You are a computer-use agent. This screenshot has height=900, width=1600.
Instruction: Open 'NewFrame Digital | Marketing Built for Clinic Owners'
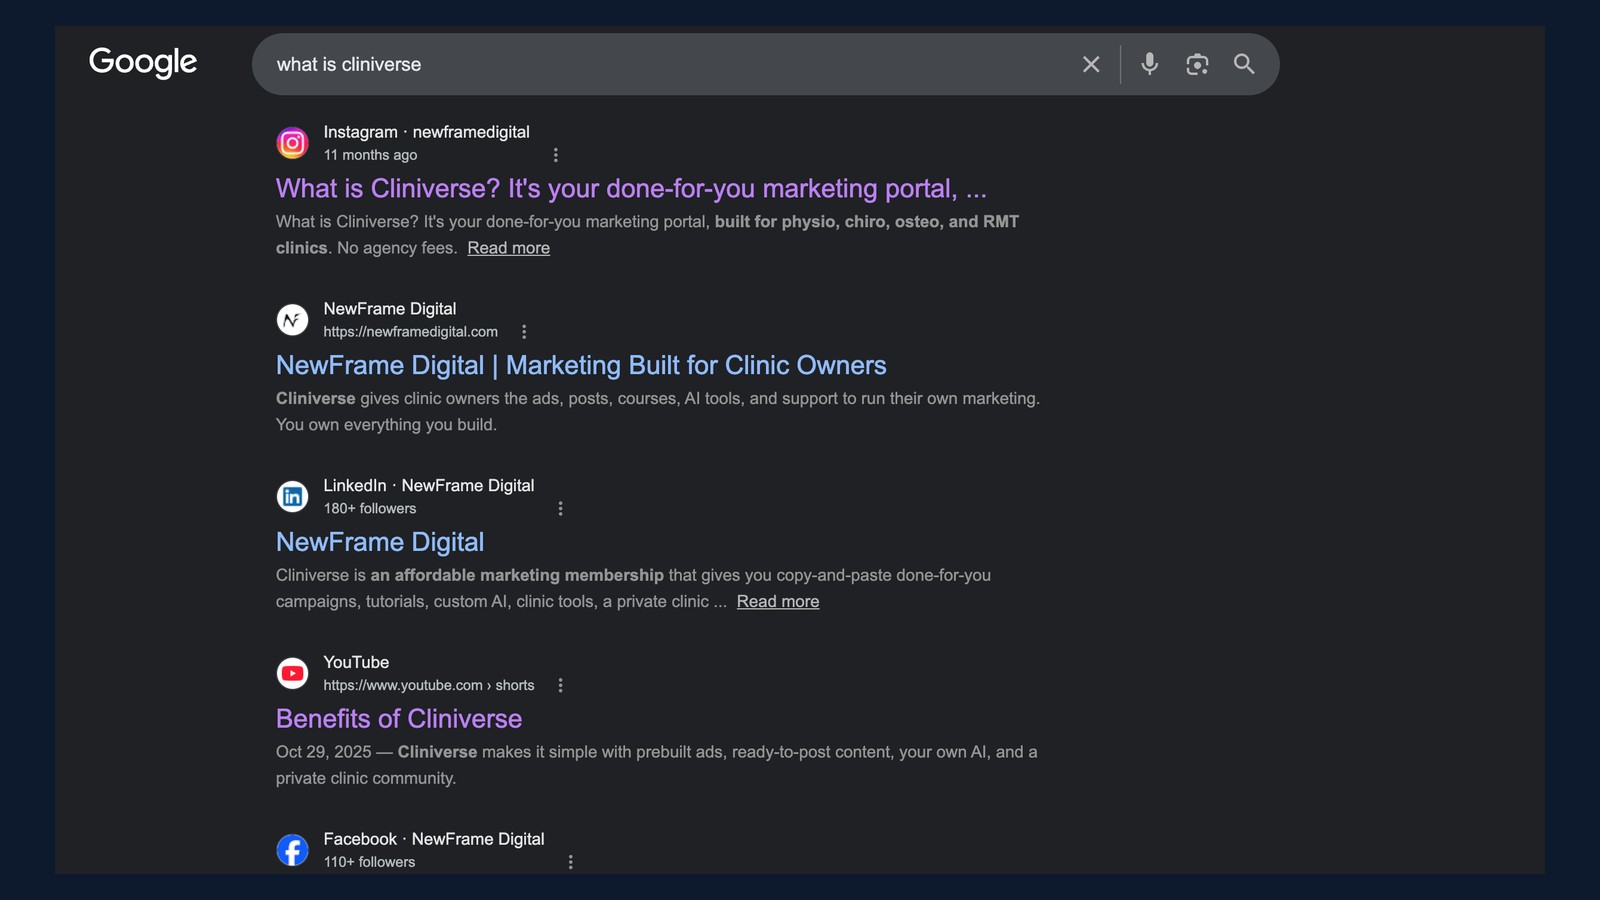[x=581, y=366]
